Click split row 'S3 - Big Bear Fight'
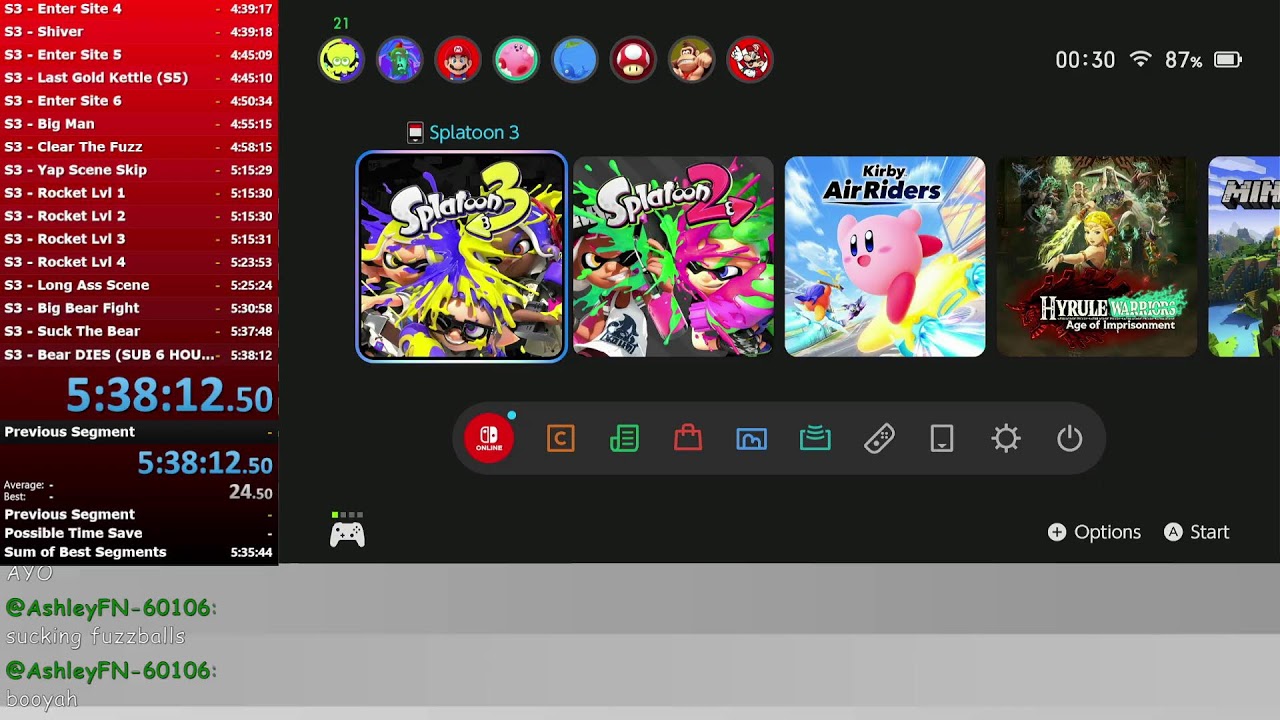This screenshot has width=1280, height=720. pos(139,308)
